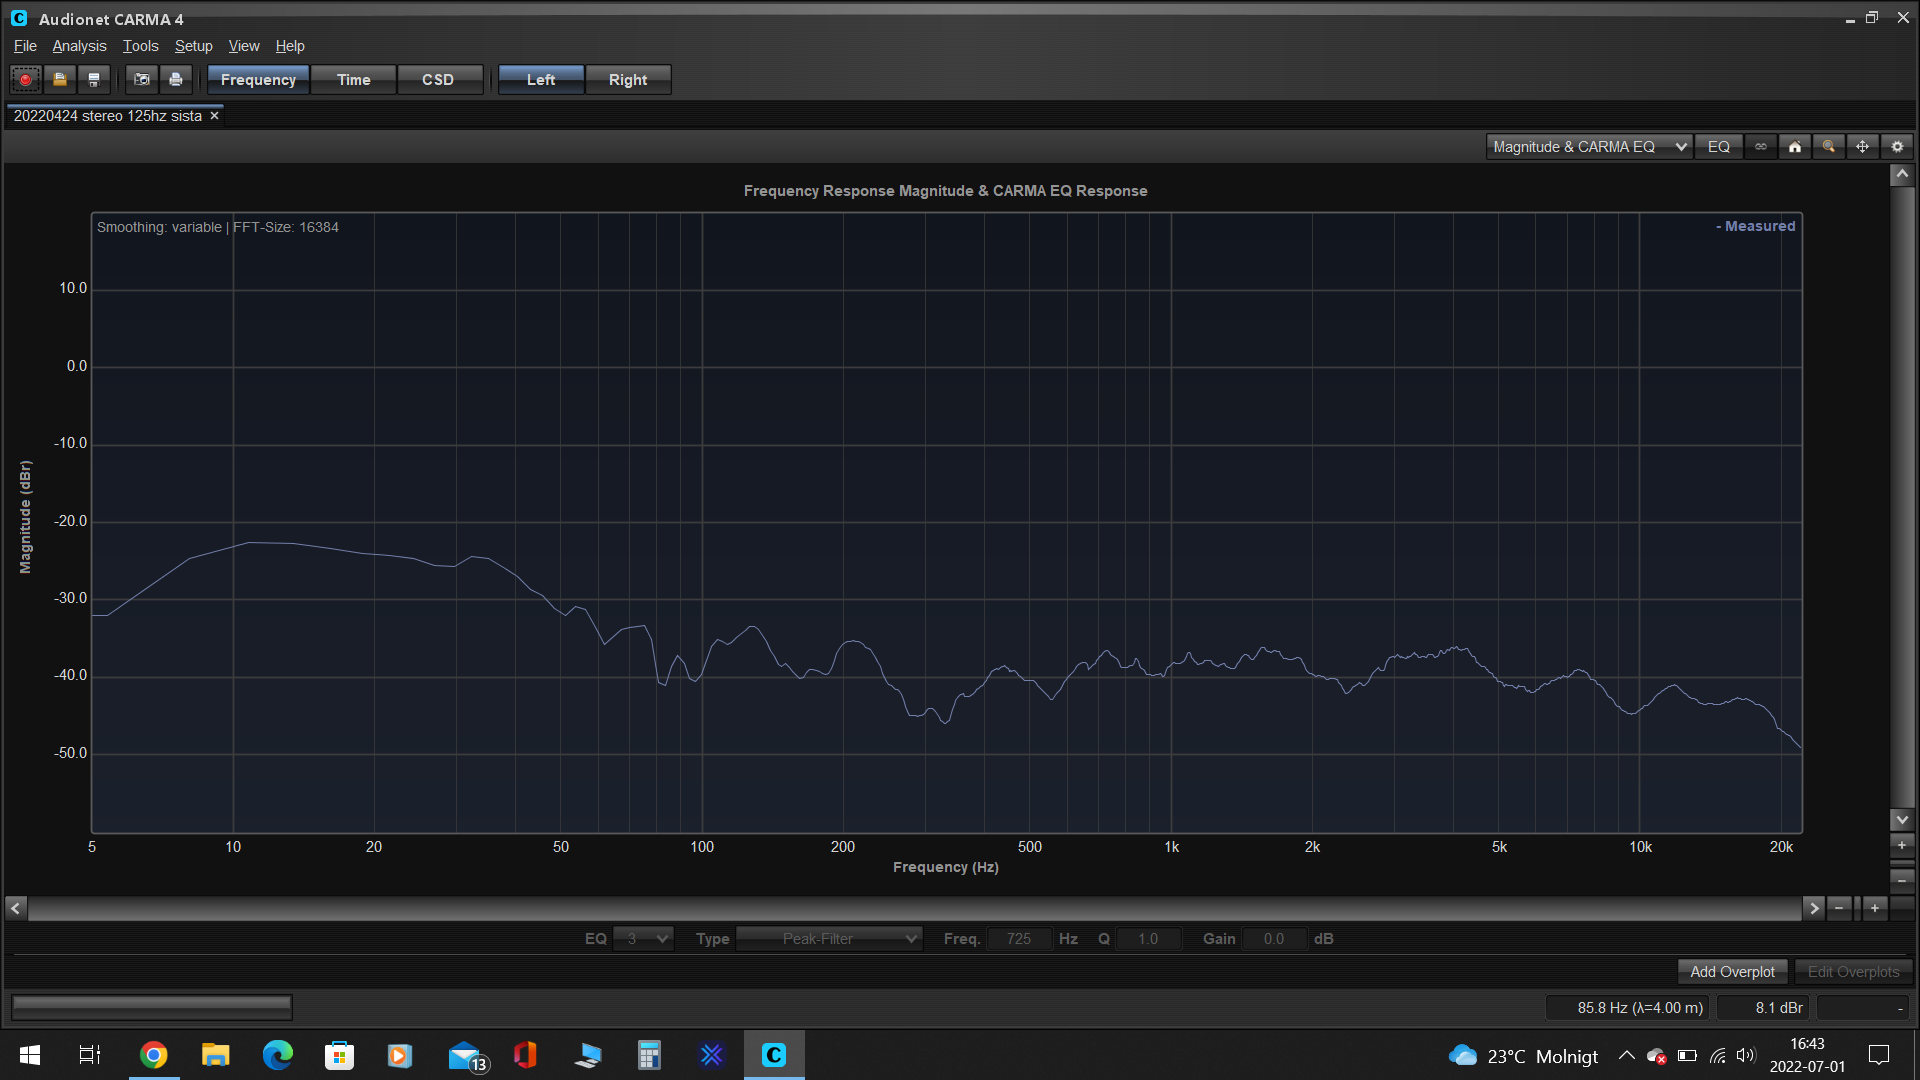Reset graph view with the home icon

1795,147
